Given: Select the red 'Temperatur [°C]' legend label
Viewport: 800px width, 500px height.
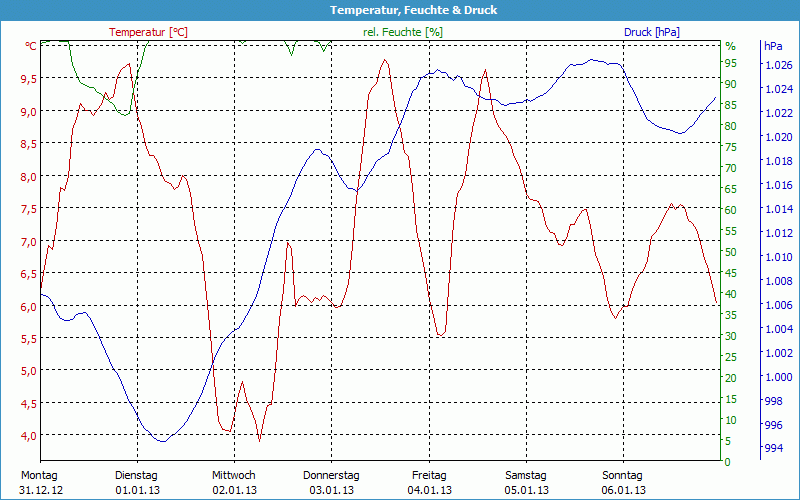Looking at the screenshot, I should pyautogui.click(x=148, y=32).
